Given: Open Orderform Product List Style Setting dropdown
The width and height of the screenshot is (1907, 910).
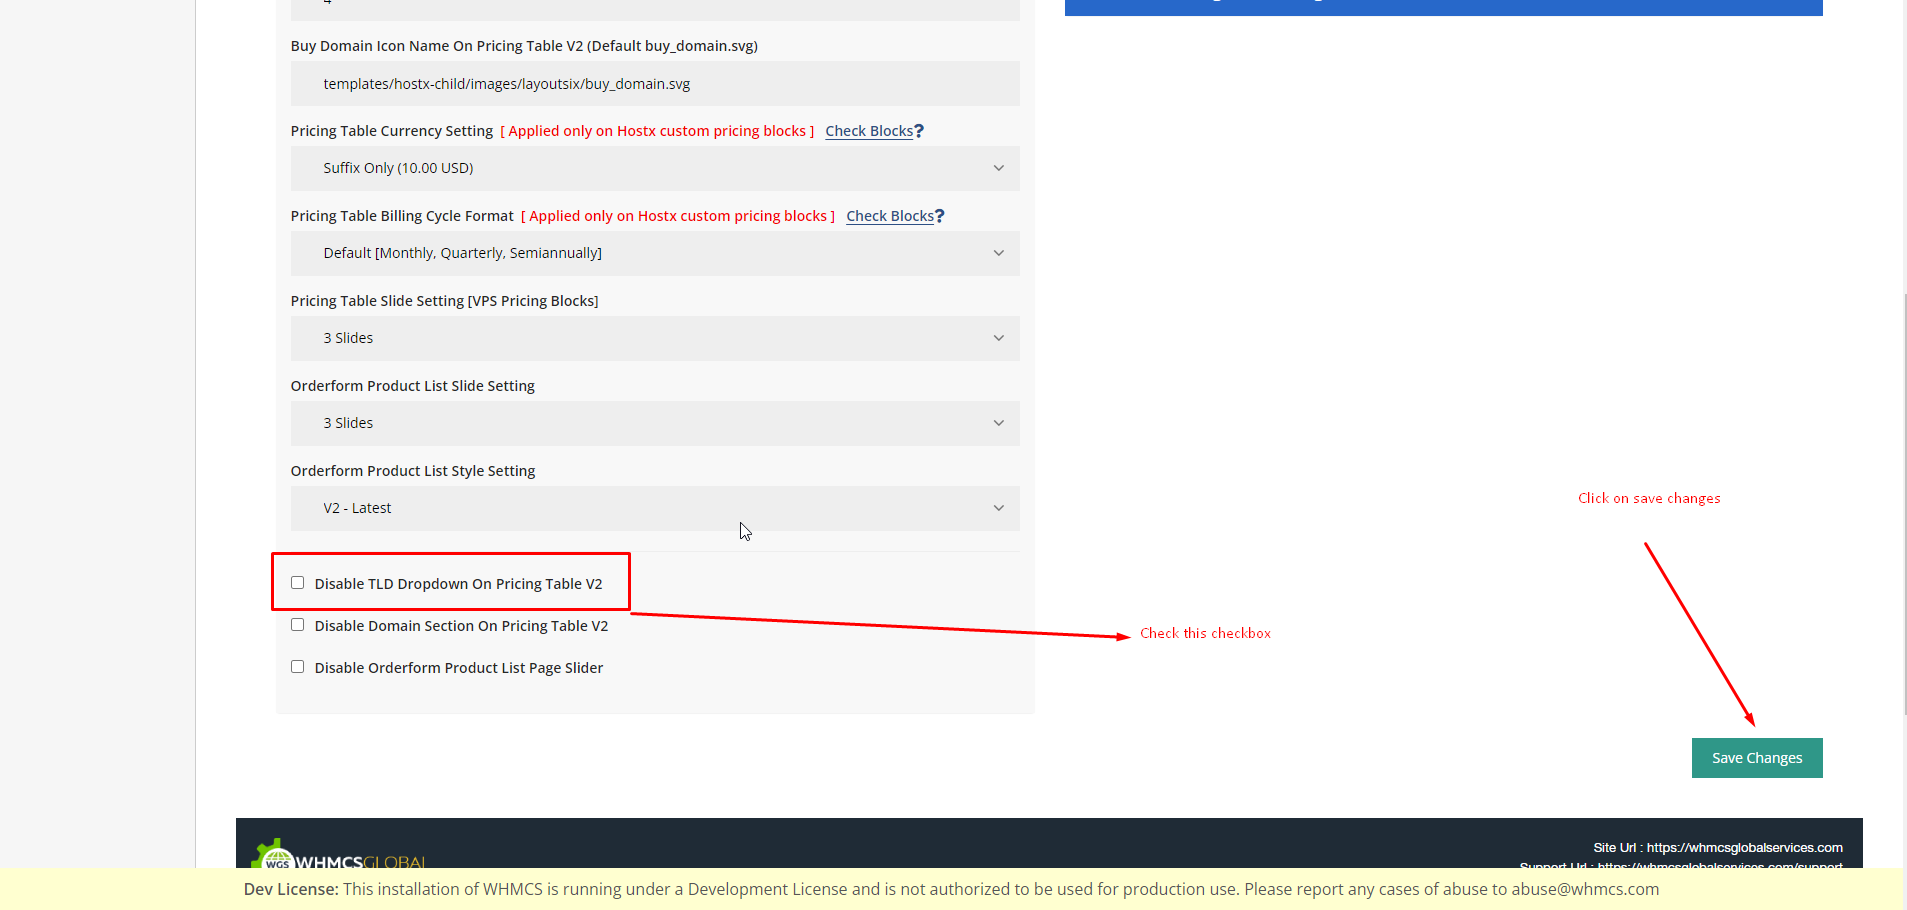Looking at the screenshot, I should [x=655, y=508].
